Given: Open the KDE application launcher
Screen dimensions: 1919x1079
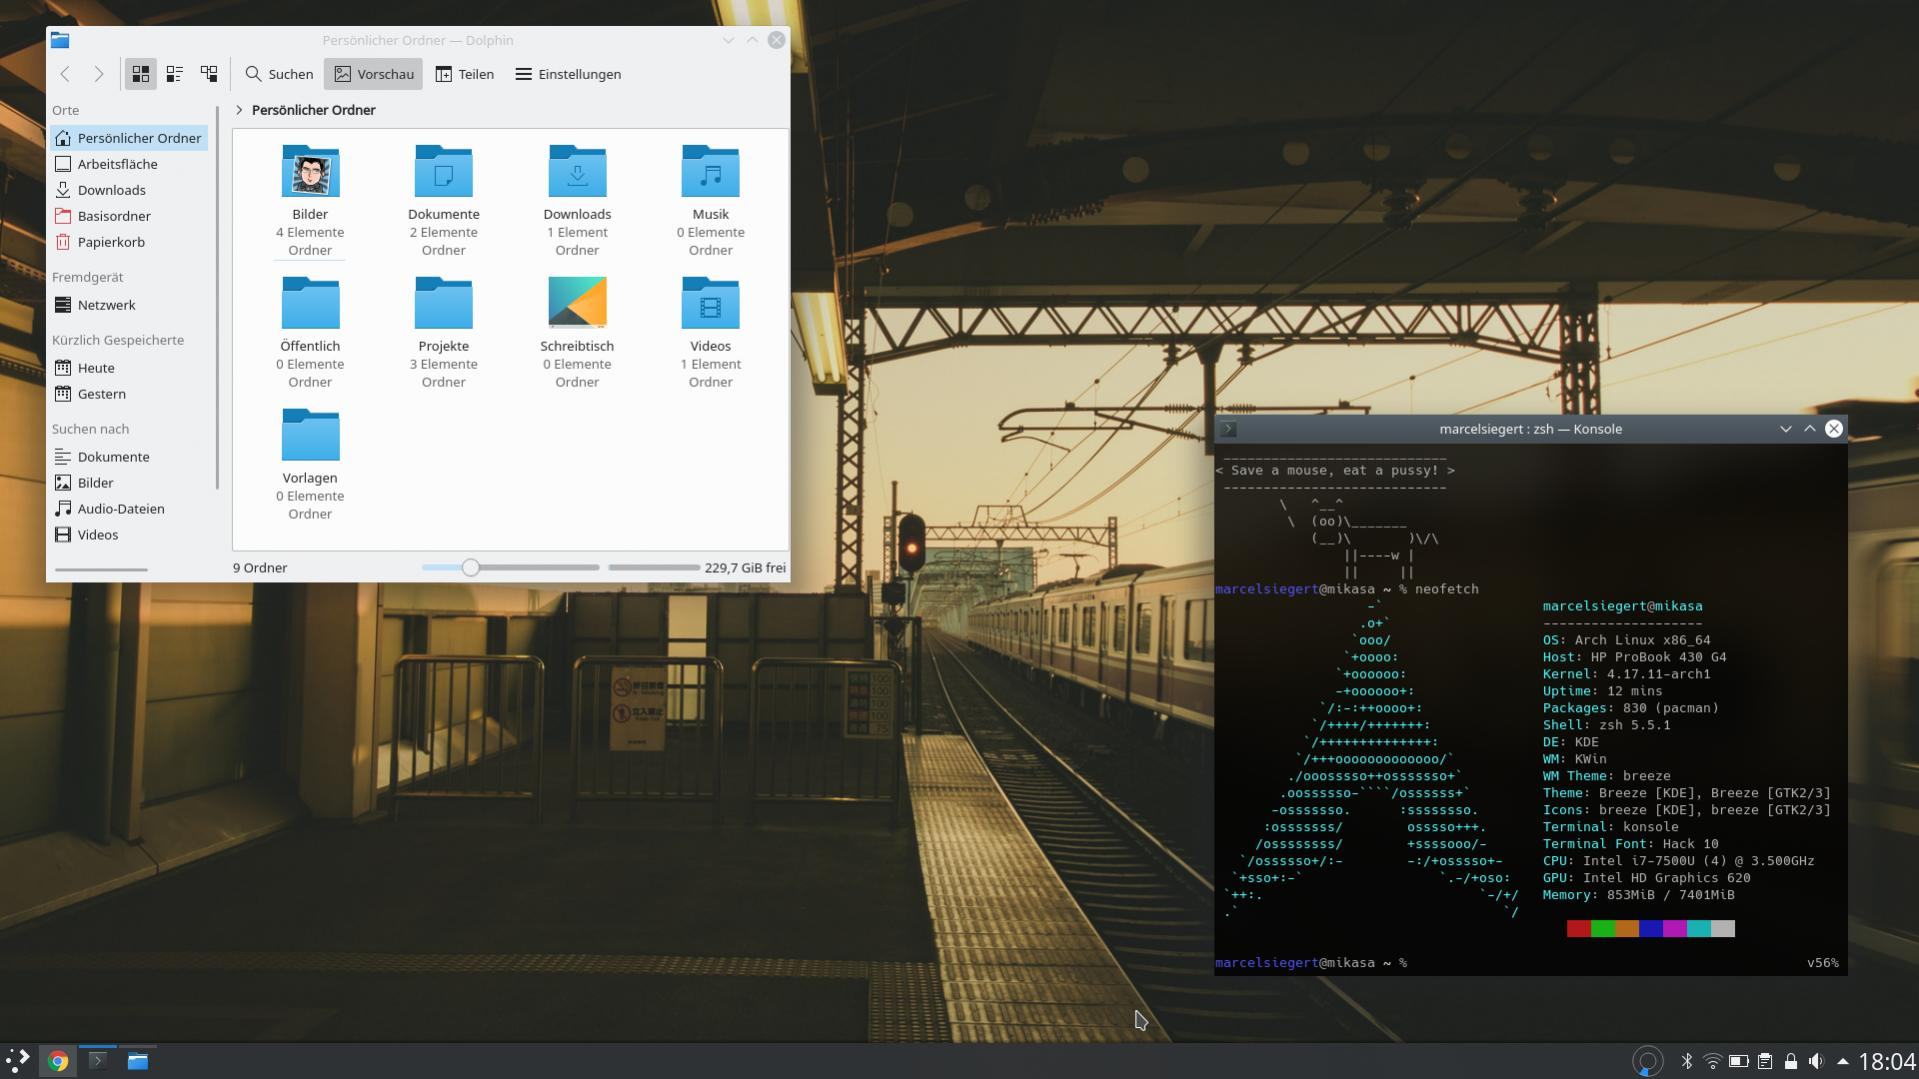Looking at the screenshot, I should 18,1061.
